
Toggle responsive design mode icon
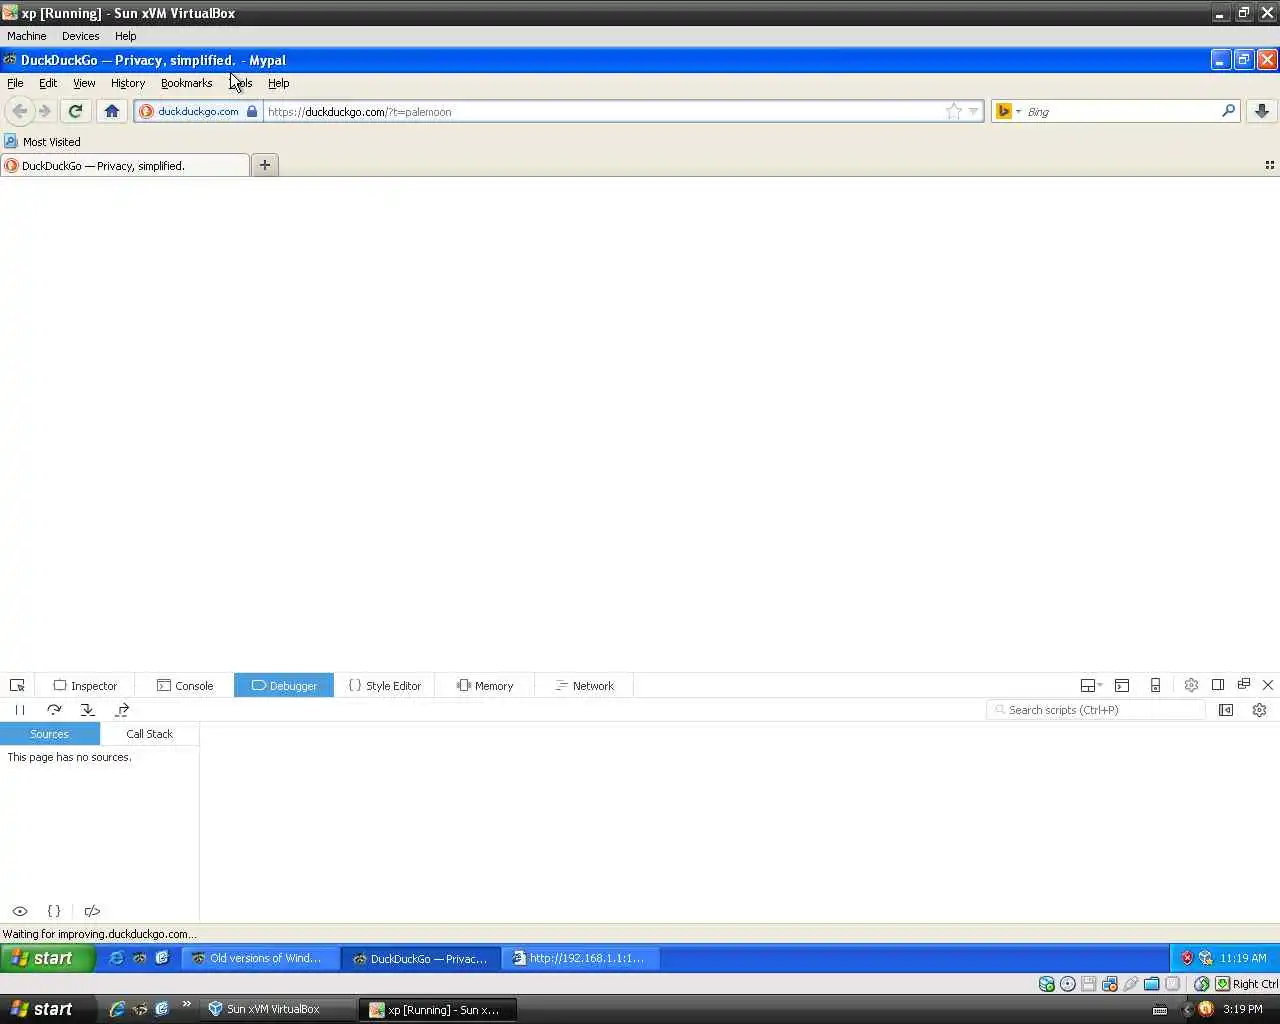point(1155,685)
